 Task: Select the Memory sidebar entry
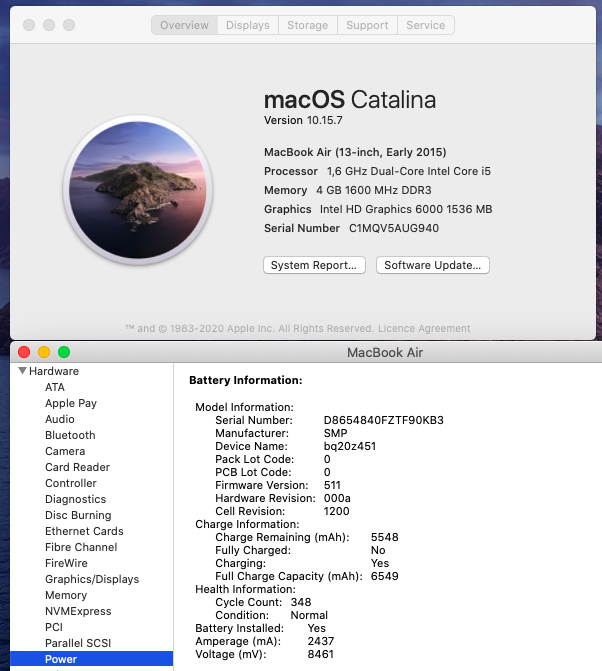[66, 595]
